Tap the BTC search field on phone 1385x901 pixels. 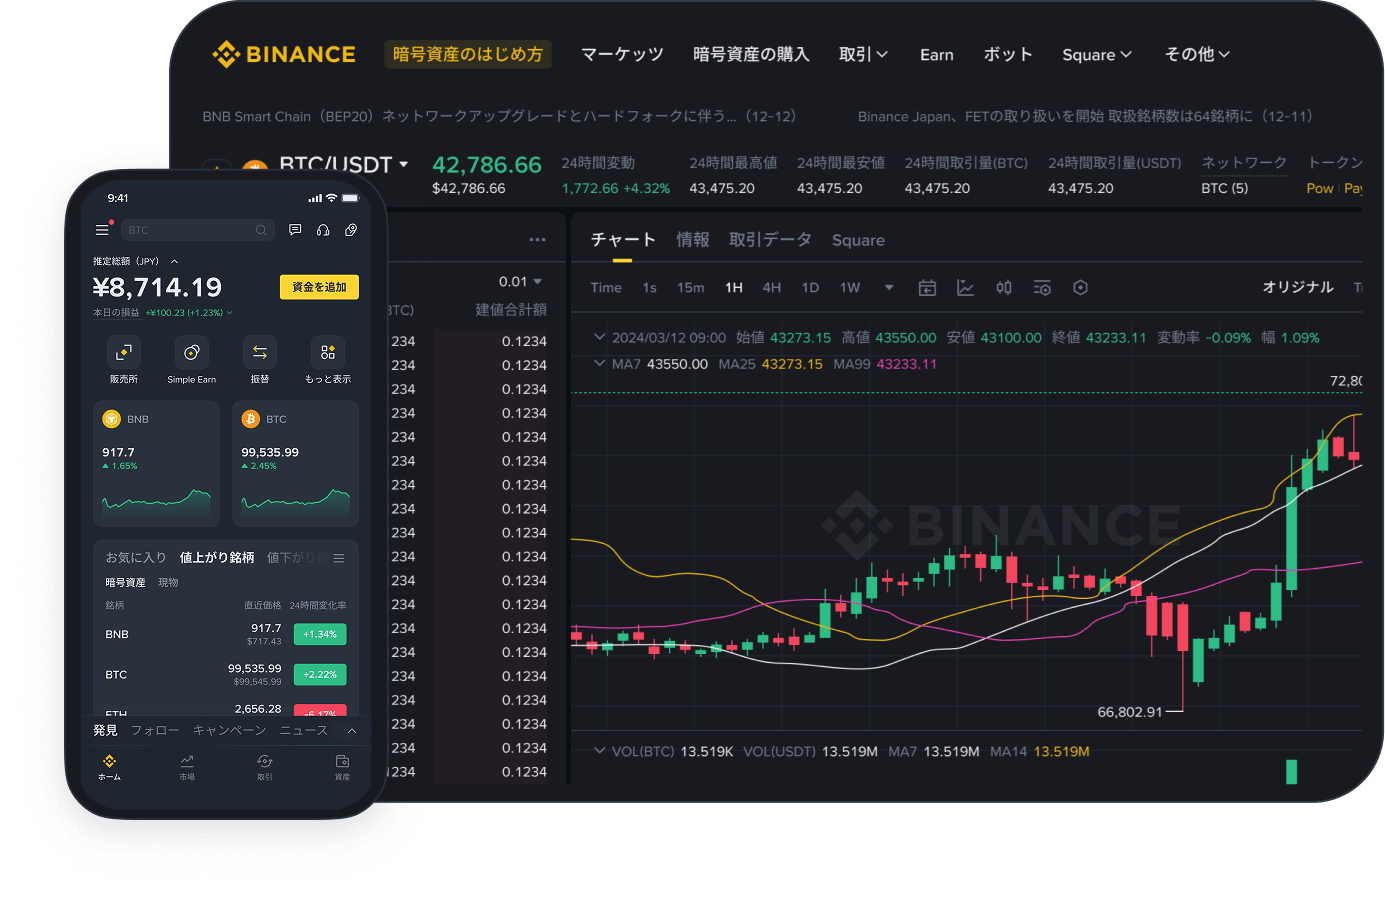pyautogui.click(x=190, y=230)
